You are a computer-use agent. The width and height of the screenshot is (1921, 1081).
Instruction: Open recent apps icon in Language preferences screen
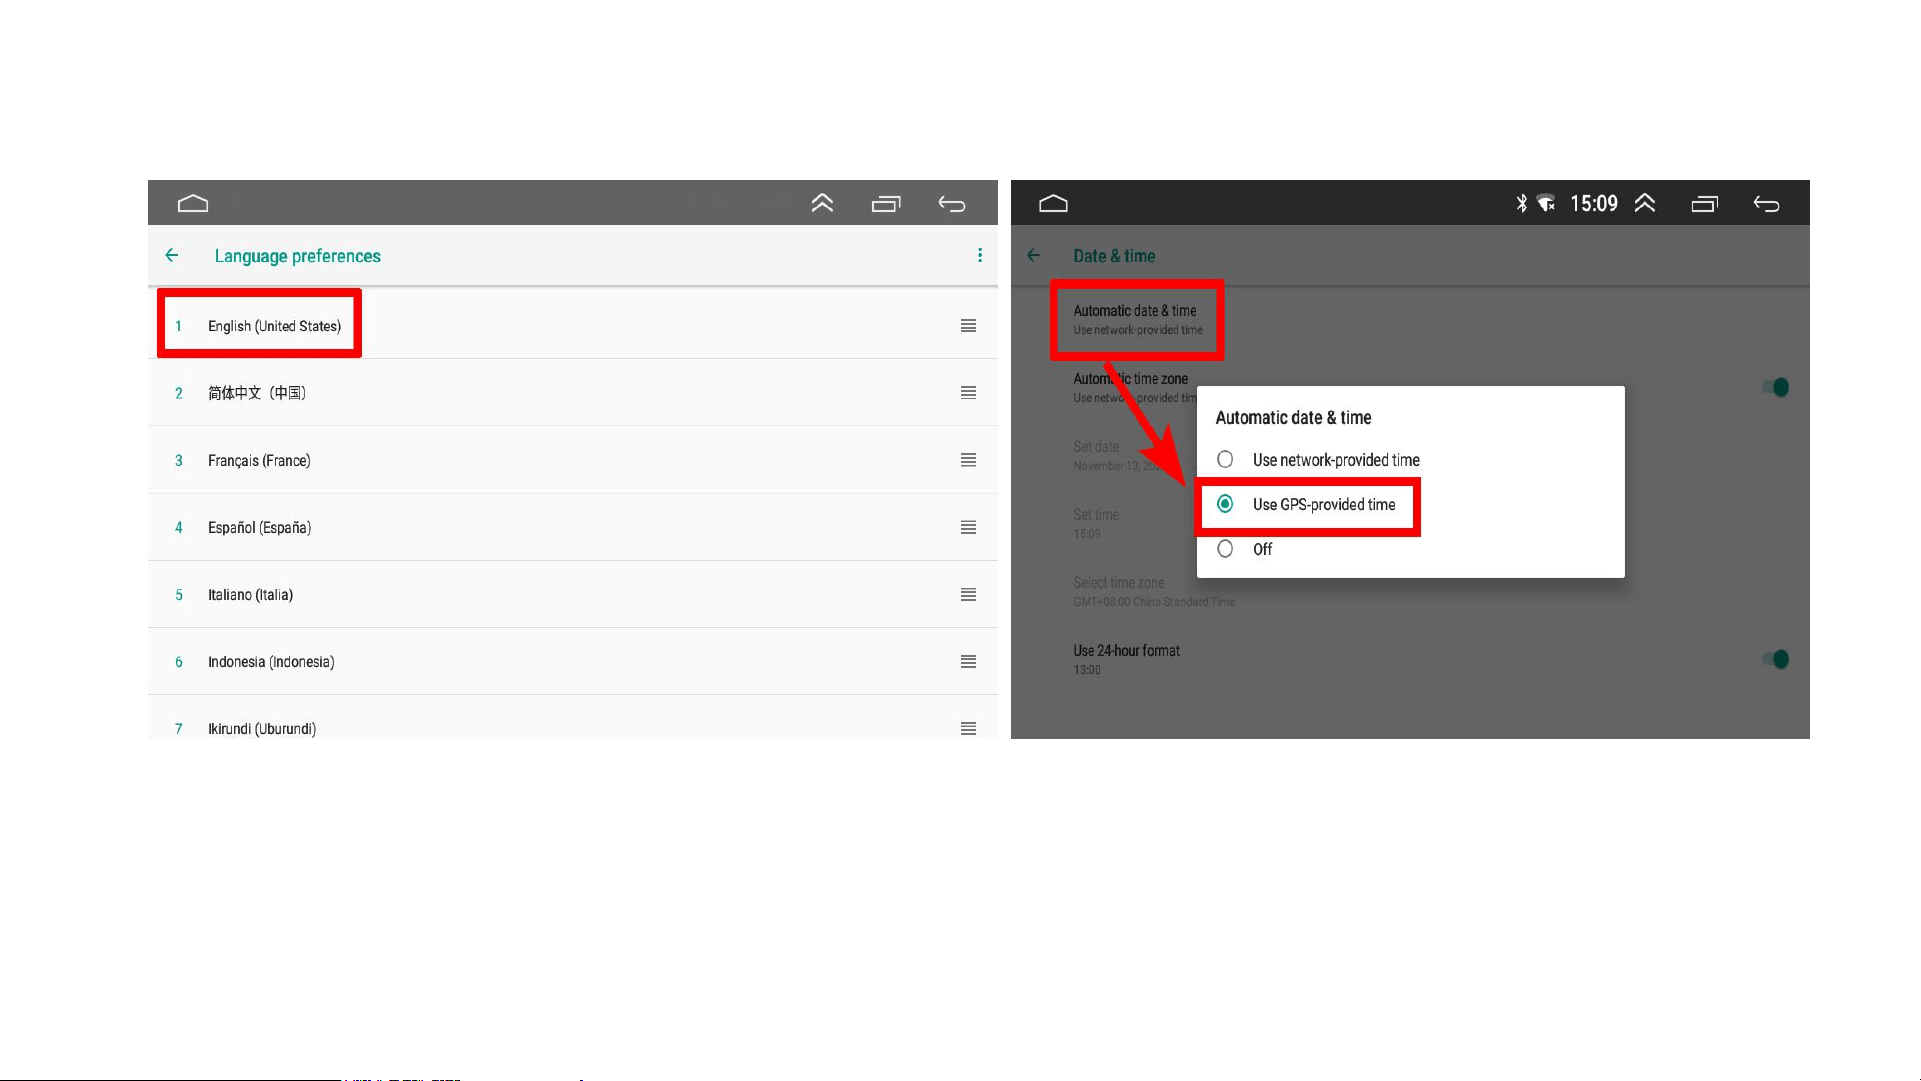click(886, 204)
